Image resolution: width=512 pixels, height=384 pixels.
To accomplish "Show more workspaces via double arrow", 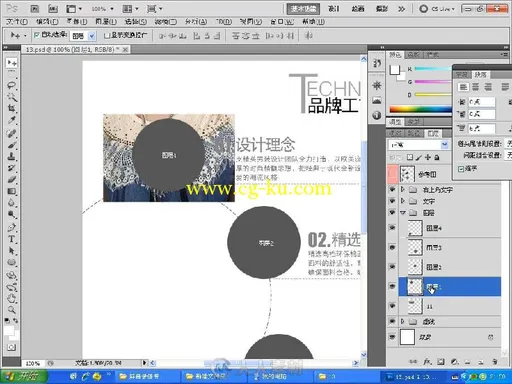I will point(401,9).
